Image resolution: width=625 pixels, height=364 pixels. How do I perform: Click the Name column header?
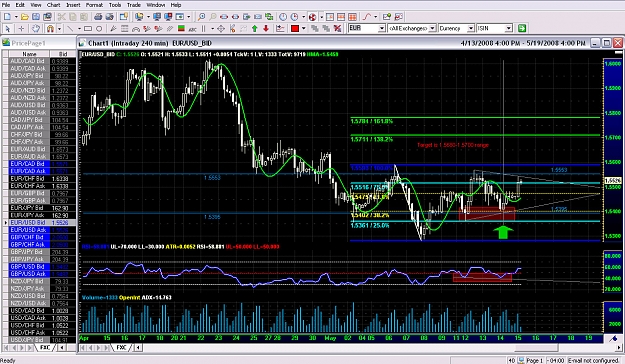tap(29, 53)
